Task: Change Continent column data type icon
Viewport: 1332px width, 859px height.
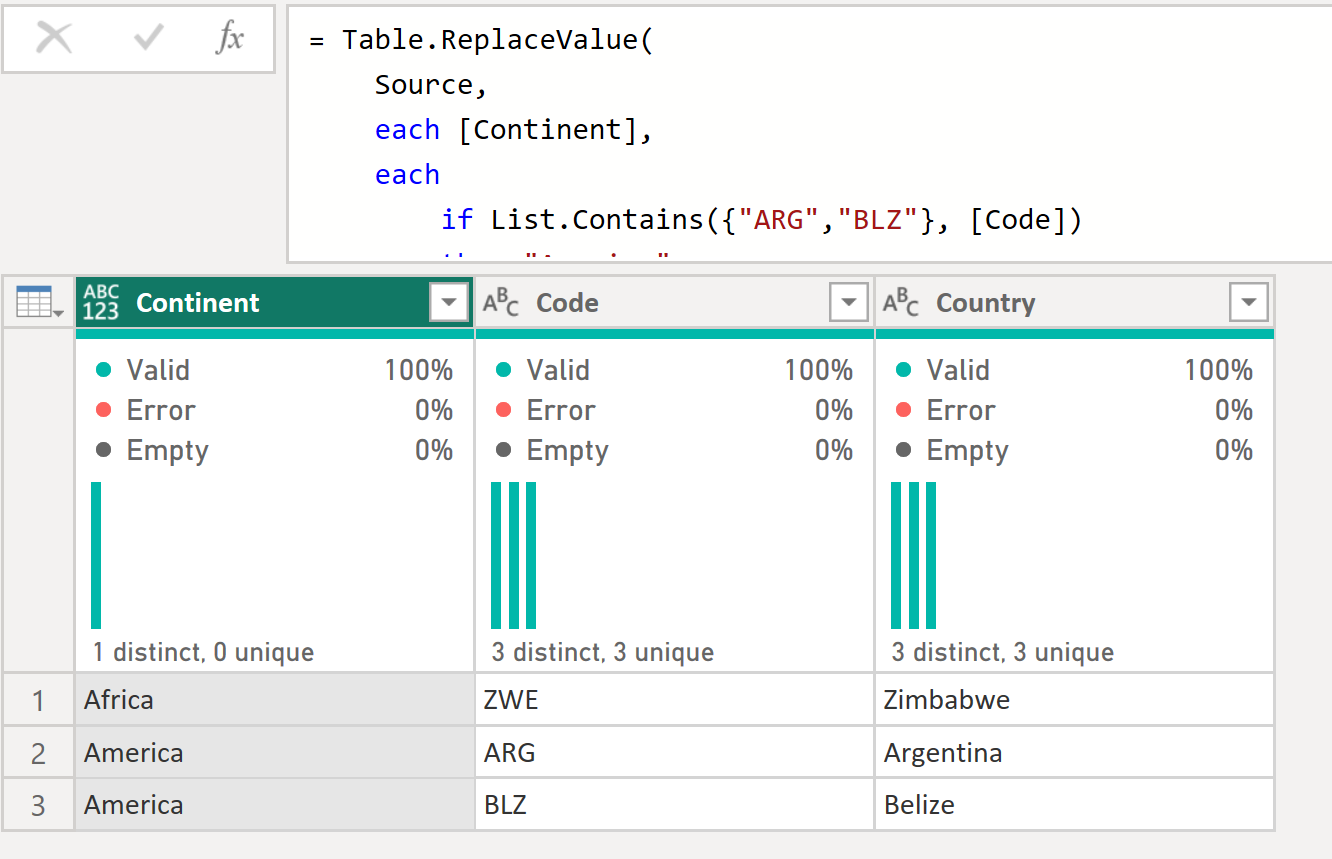Action: [101, 302]
